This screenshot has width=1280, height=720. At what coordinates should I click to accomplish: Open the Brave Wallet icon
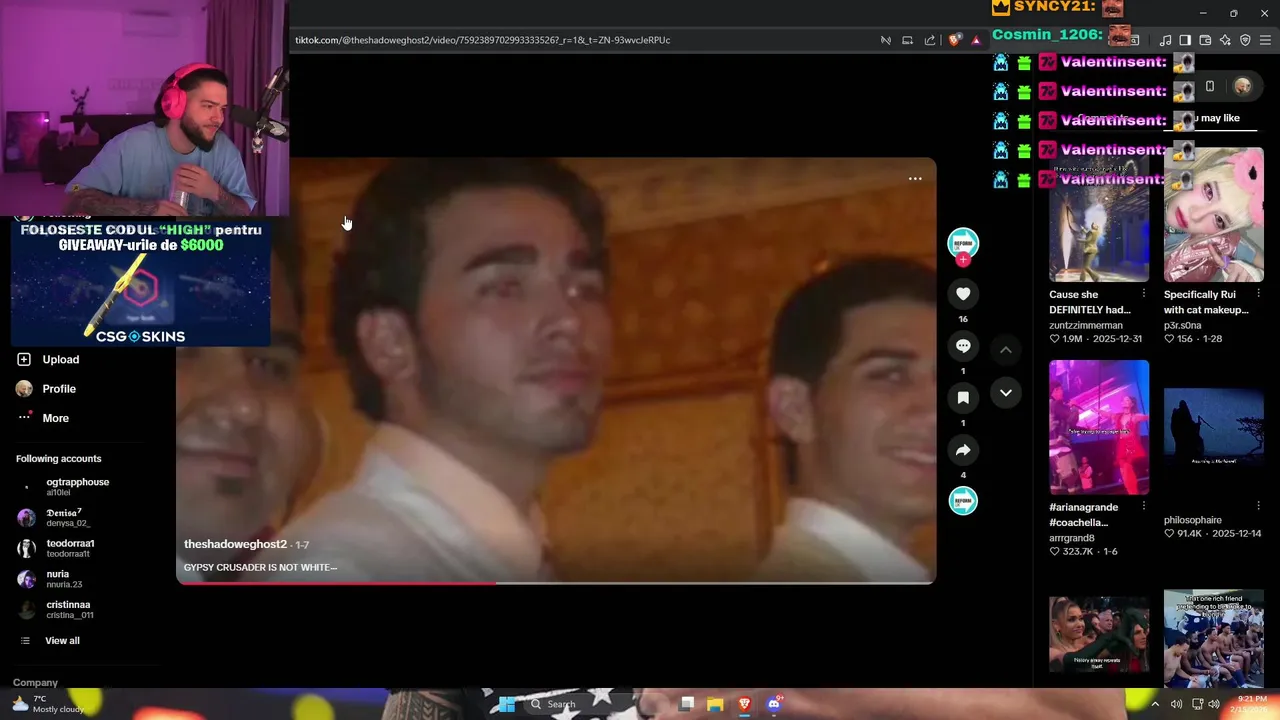click(x=1205, y=40)
